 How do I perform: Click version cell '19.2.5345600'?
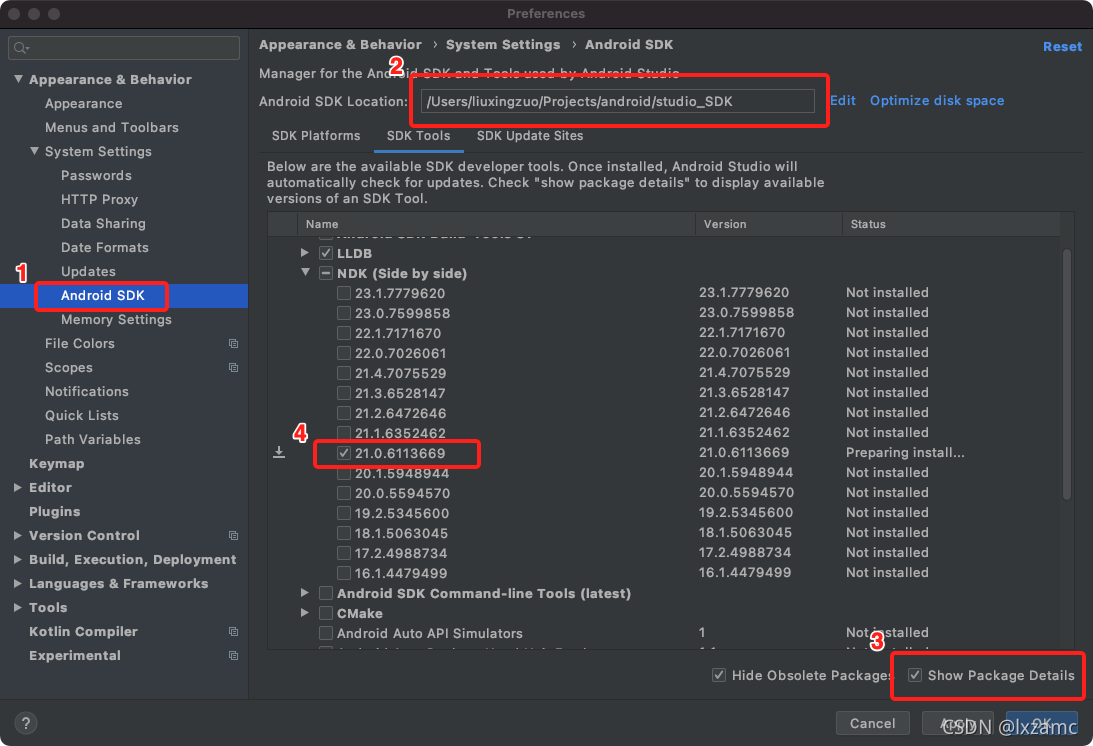click(x=748, y=512)
